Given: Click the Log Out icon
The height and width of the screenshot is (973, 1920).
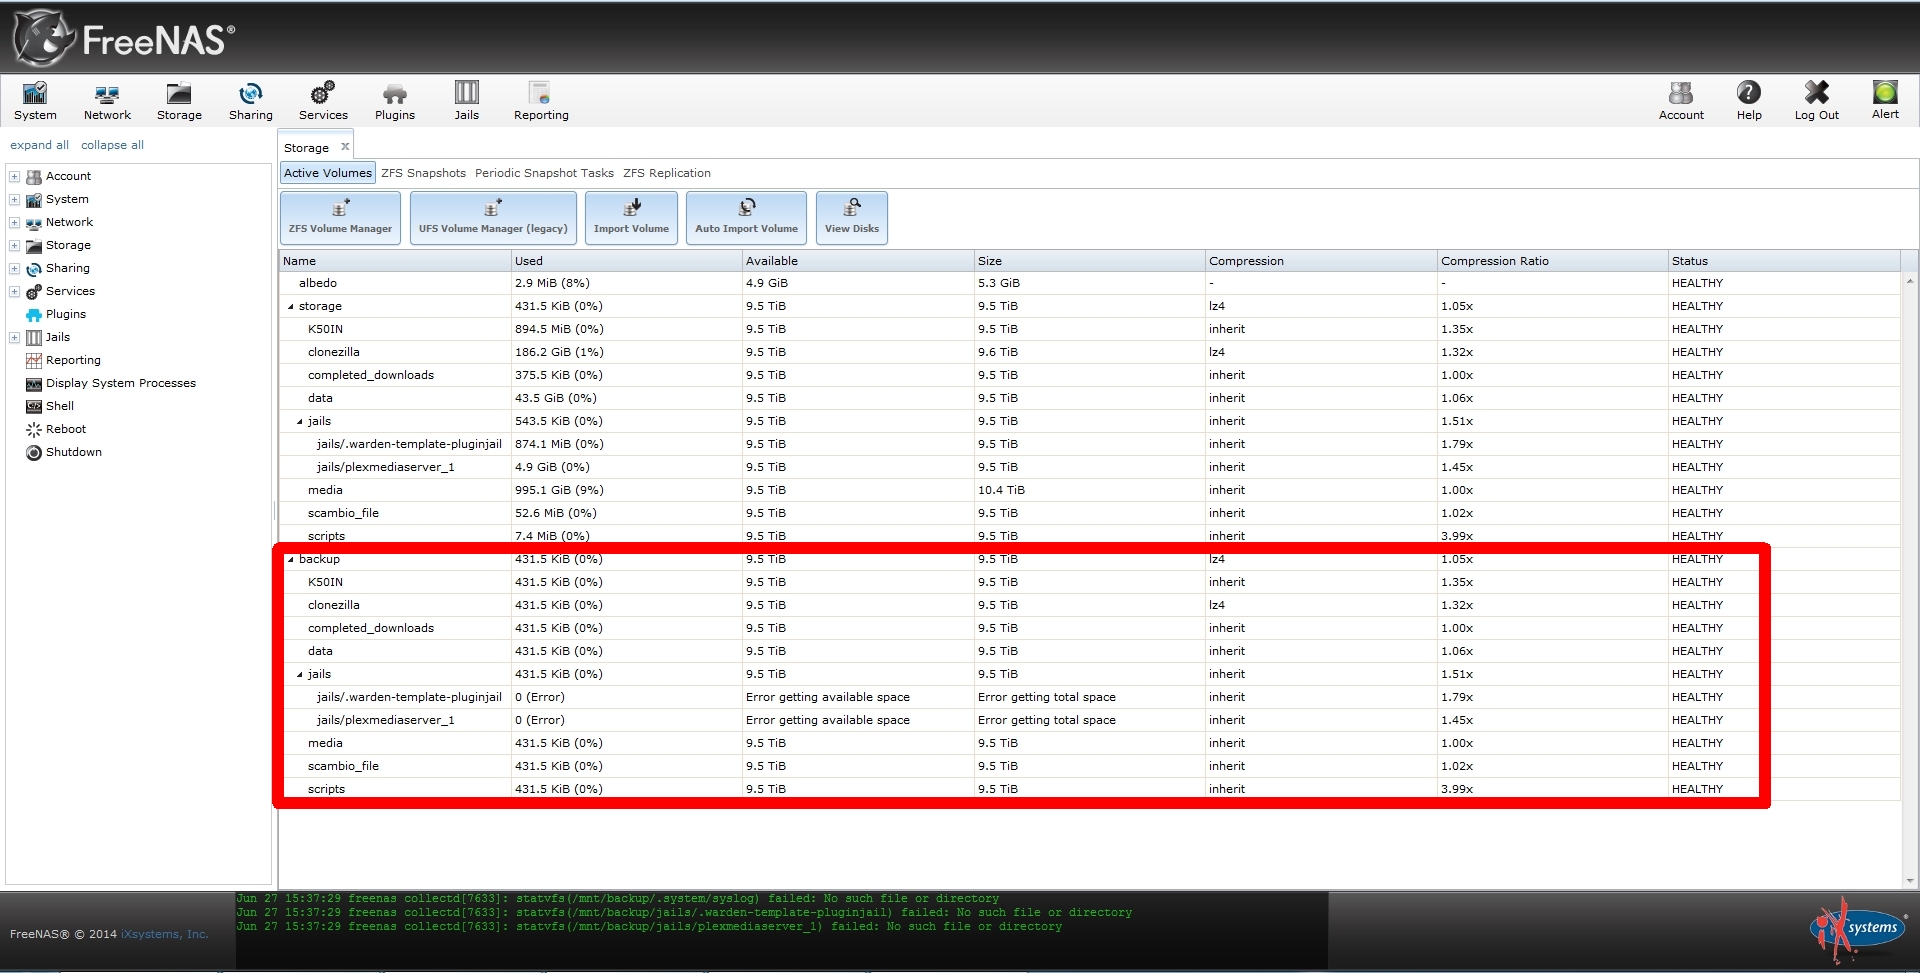Looking at the screenshot, I should coord(1816,101).
